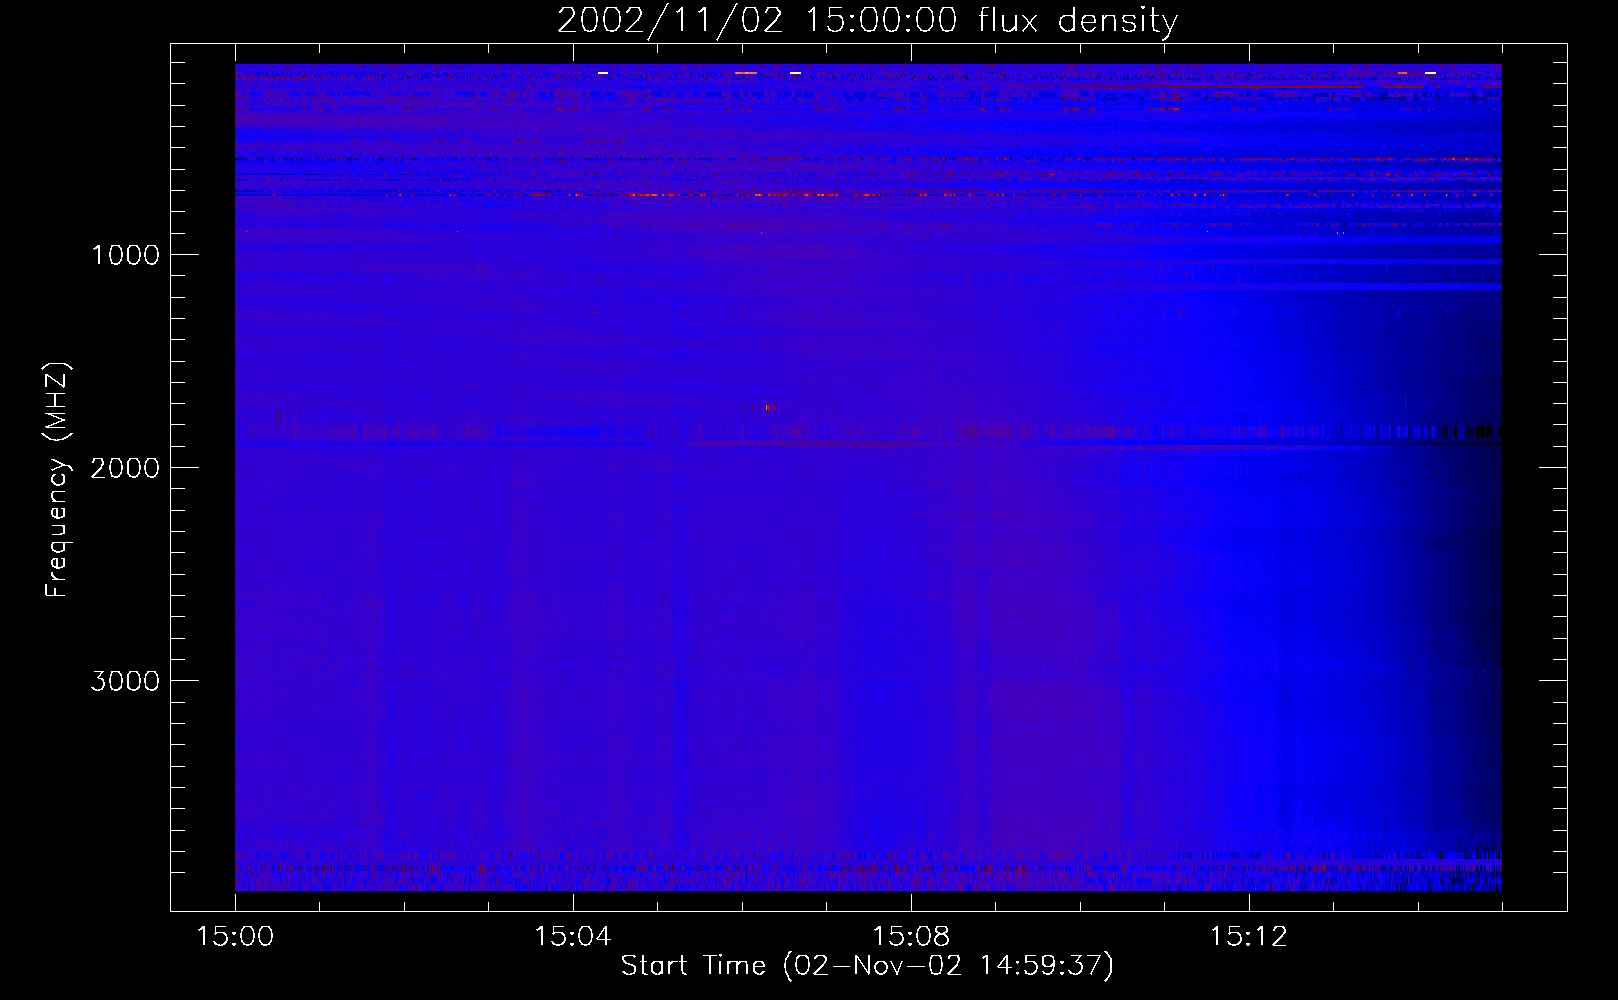Click the 1000 frequency tick label

pyautogui.click(x=125, y=255)
